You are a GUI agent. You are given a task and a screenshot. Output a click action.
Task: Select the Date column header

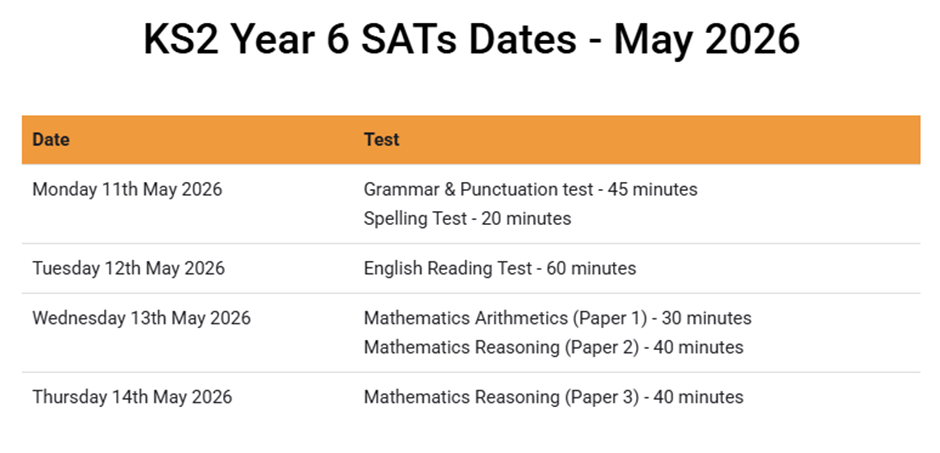click(x=51, y=140)
